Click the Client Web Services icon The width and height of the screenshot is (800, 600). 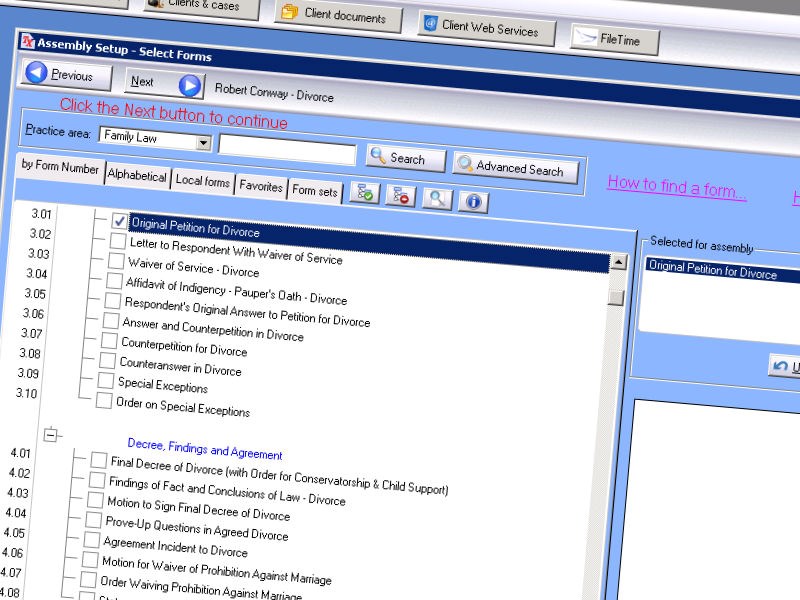point(431,23)
